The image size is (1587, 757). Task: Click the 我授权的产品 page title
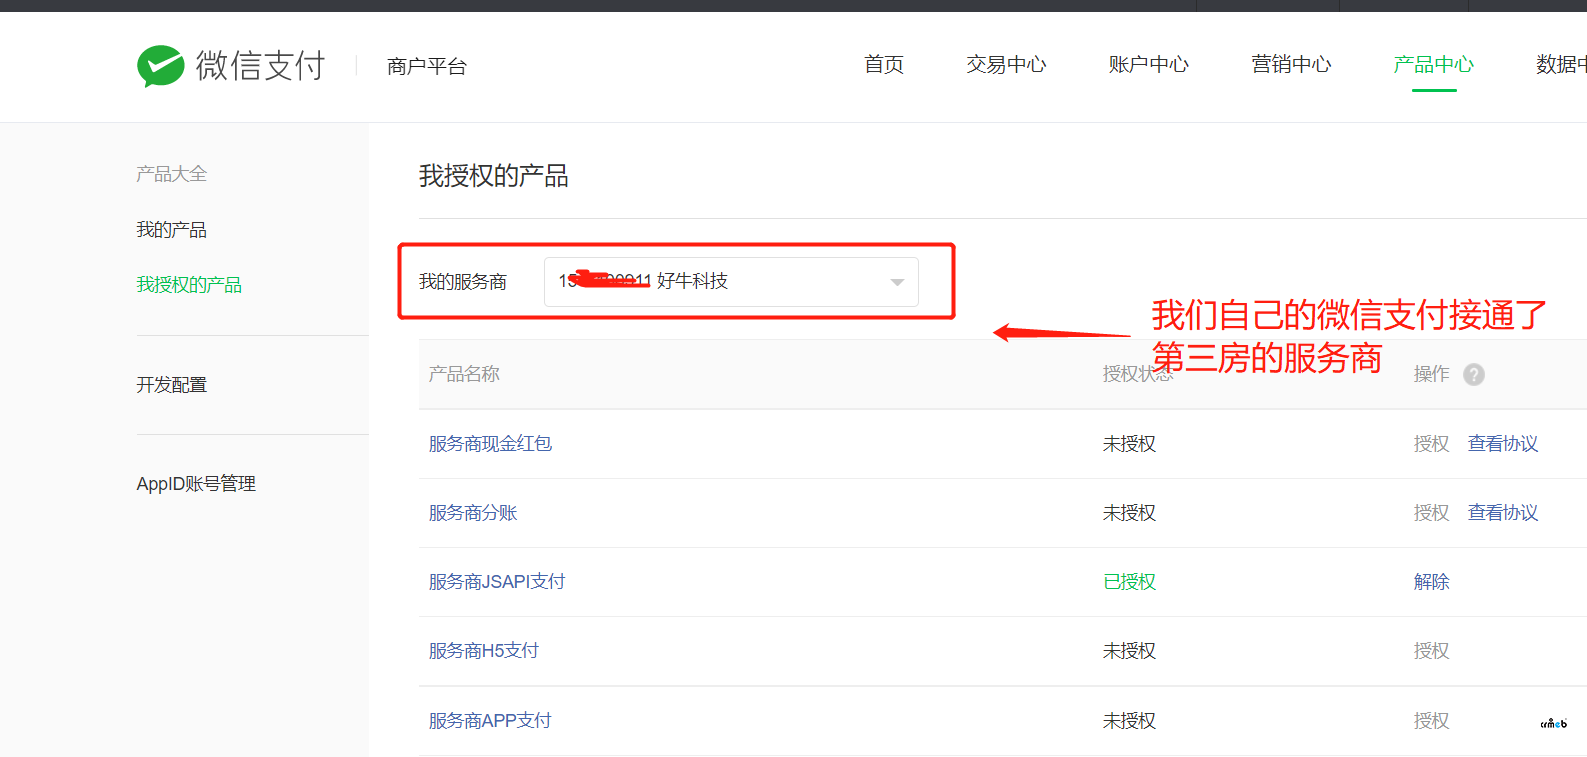(x=494, y=176)
